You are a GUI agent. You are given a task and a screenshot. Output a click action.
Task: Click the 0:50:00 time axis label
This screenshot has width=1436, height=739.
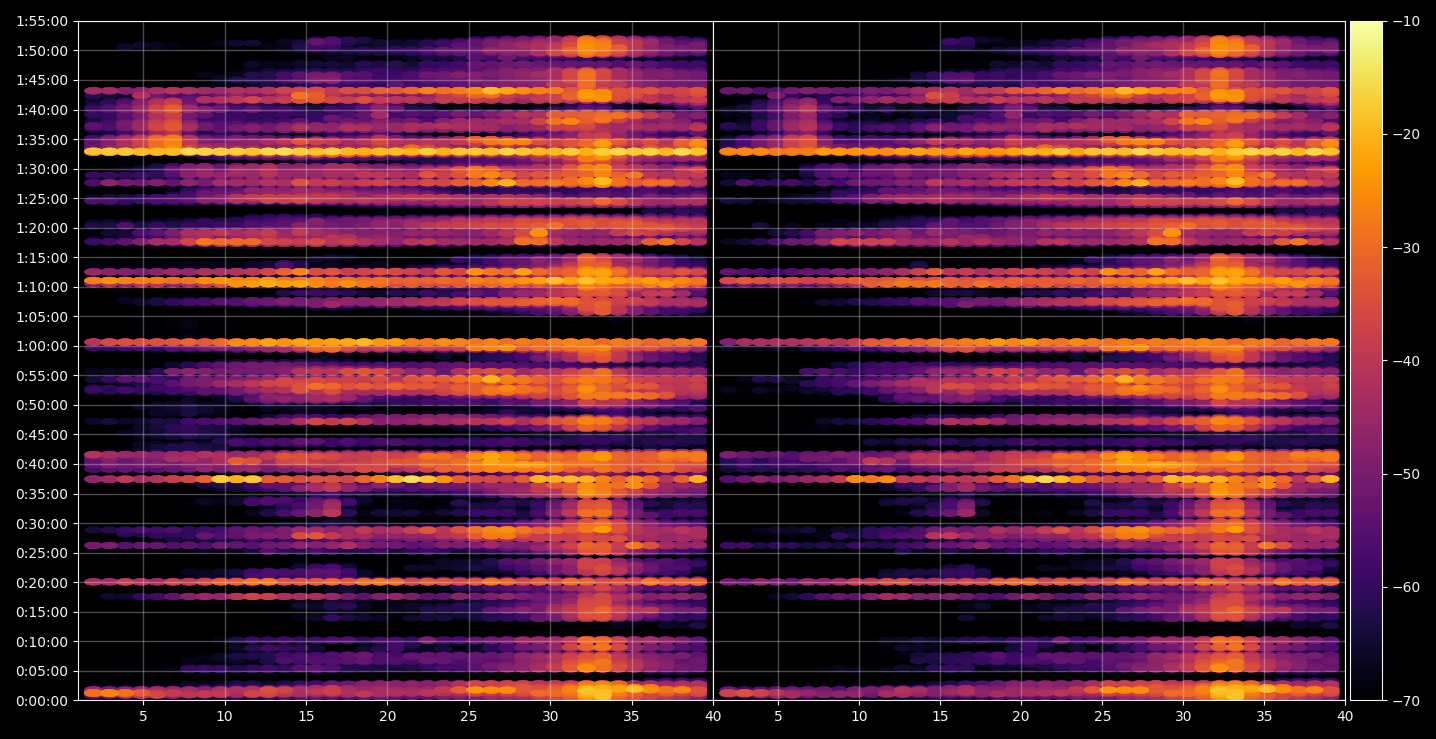(42, 405)
